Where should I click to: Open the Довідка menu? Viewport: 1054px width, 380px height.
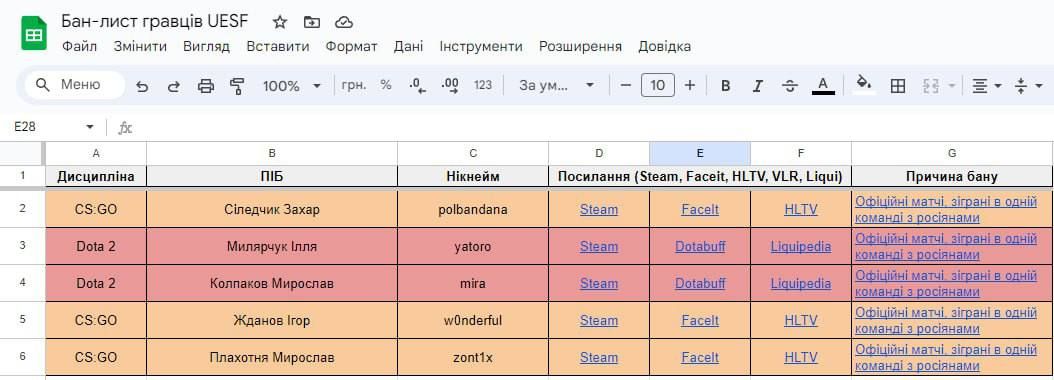click(665, 46)
